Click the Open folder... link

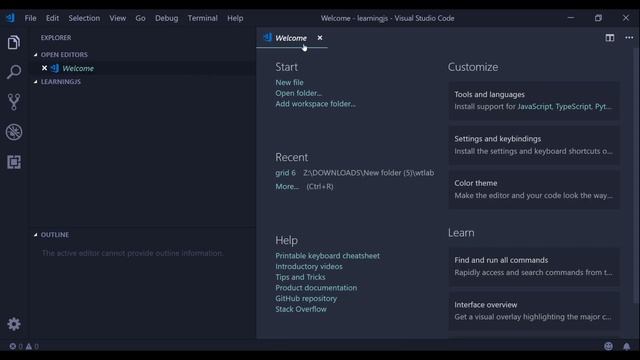point(298,93)
